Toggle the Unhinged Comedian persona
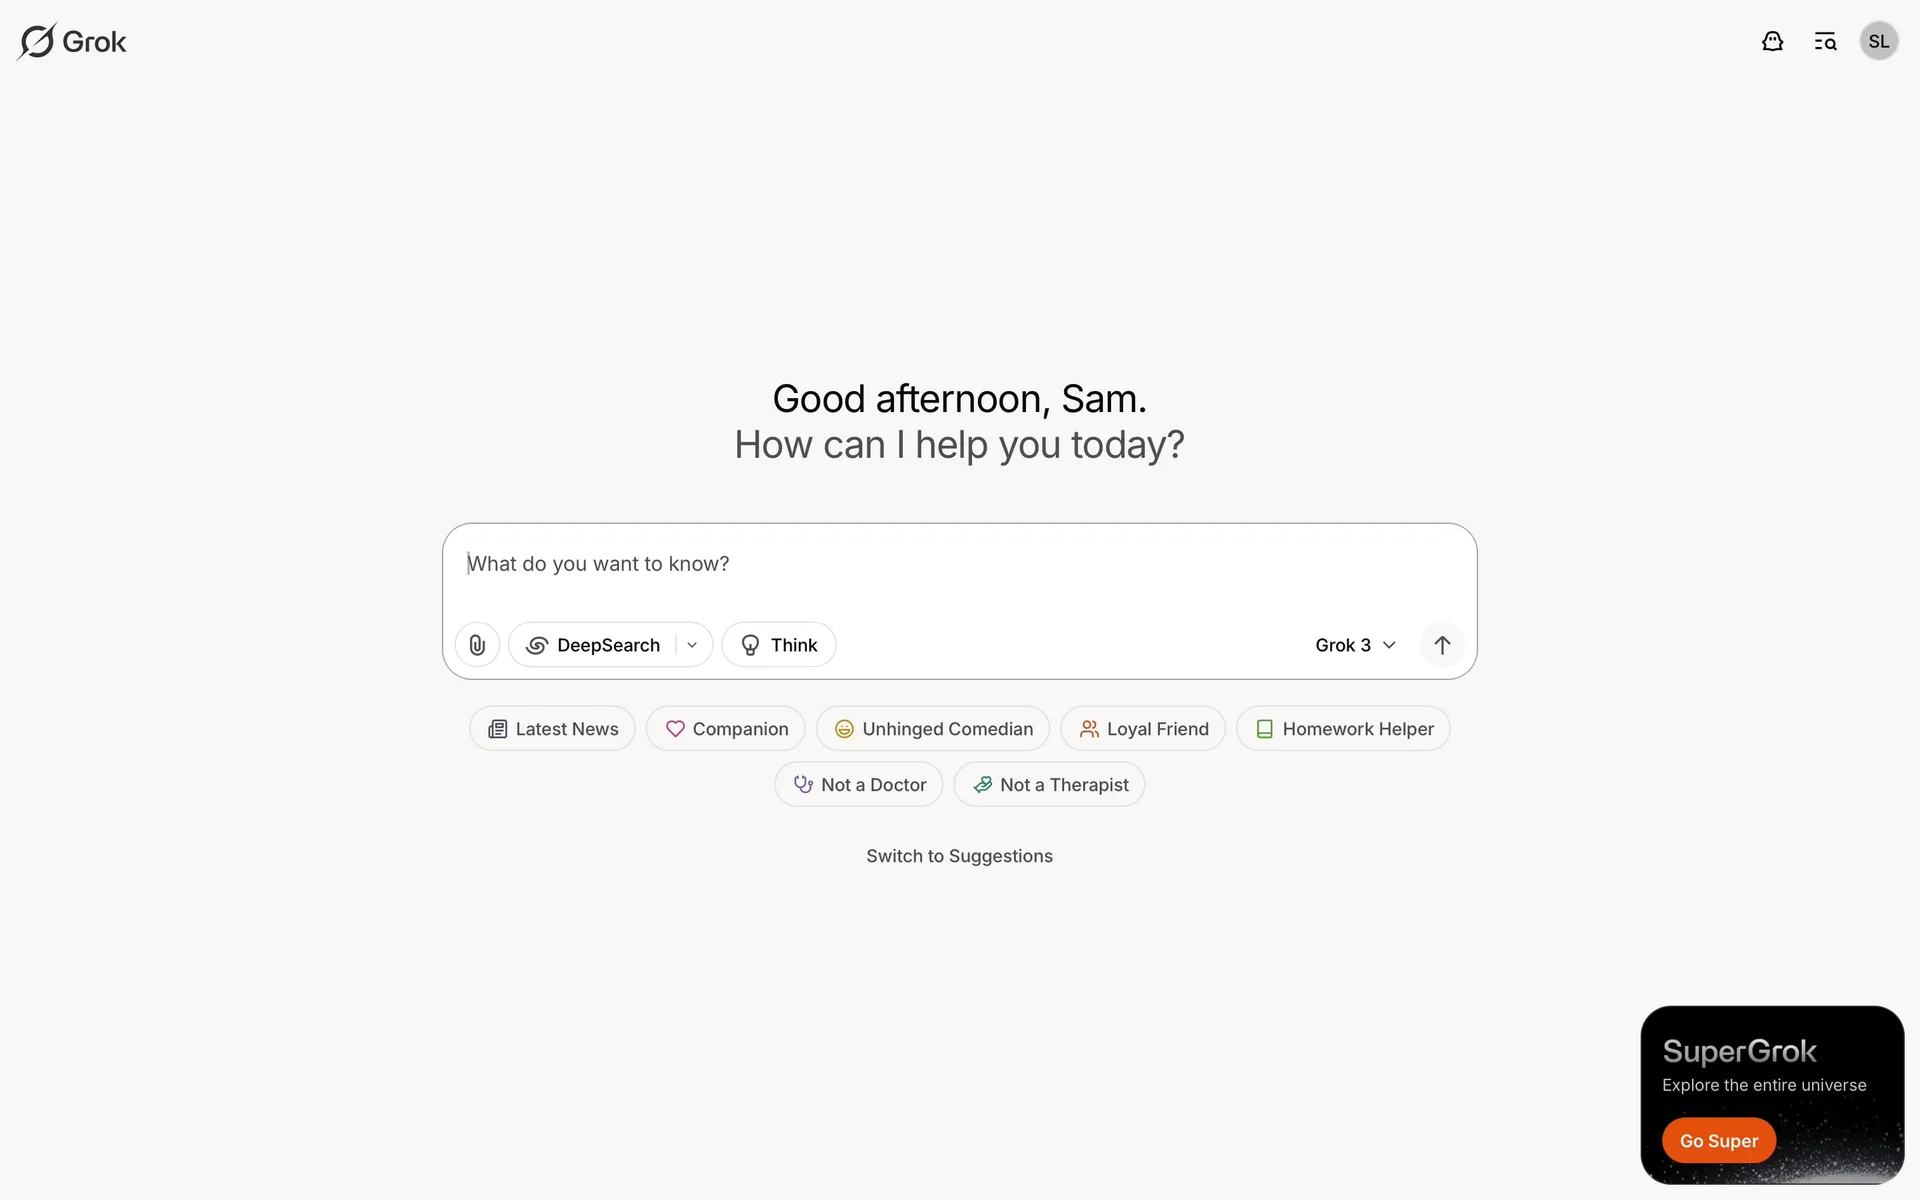The image size is (1920, 1200). pyautogui.click(x=932, y=728)
